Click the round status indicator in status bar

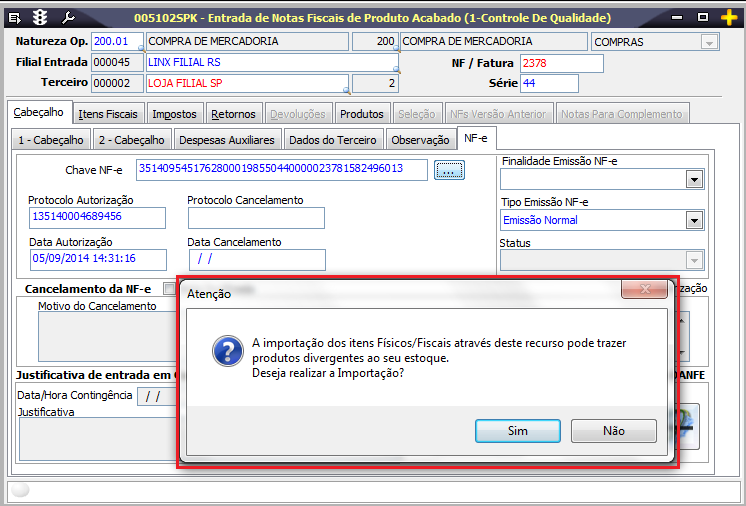click(x=20, y=490)
